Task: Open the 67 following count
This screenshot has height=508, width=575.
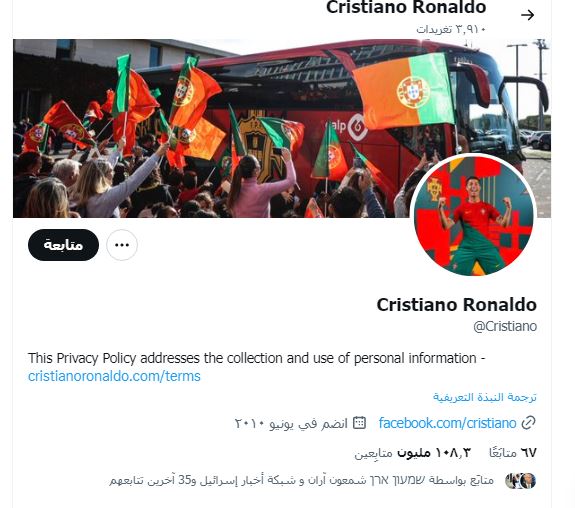Action: point(513,453)
